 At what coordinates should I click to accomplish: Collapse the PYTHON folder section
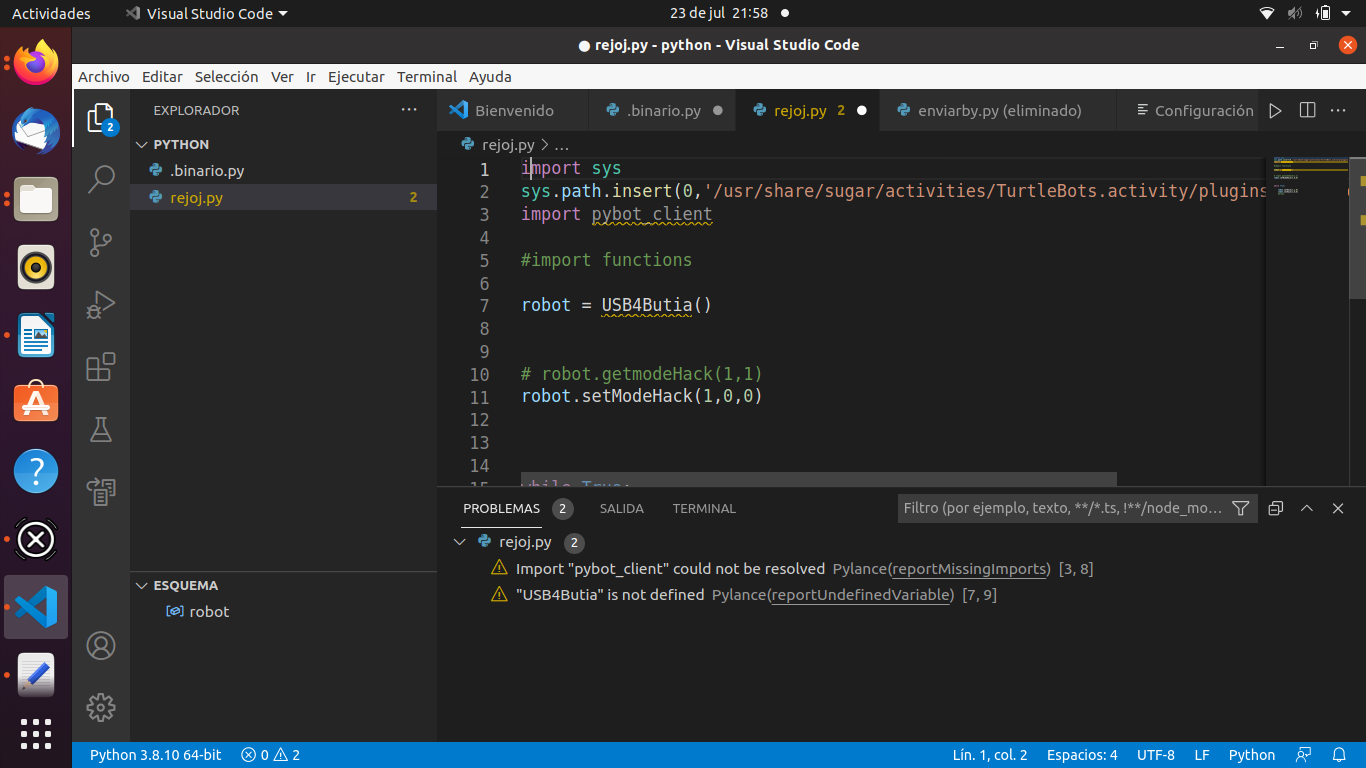(x=142, y=144)
